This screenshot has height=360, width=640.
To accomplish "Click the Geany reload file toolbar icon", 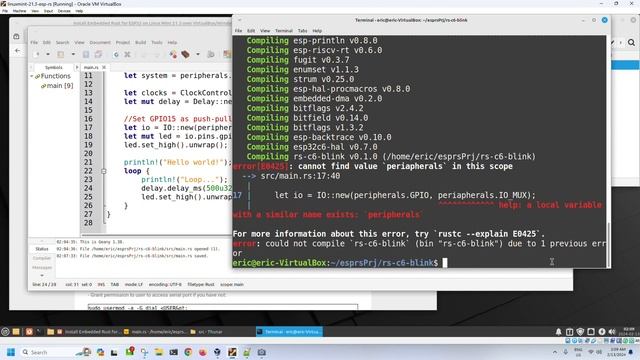I will 116,54.
